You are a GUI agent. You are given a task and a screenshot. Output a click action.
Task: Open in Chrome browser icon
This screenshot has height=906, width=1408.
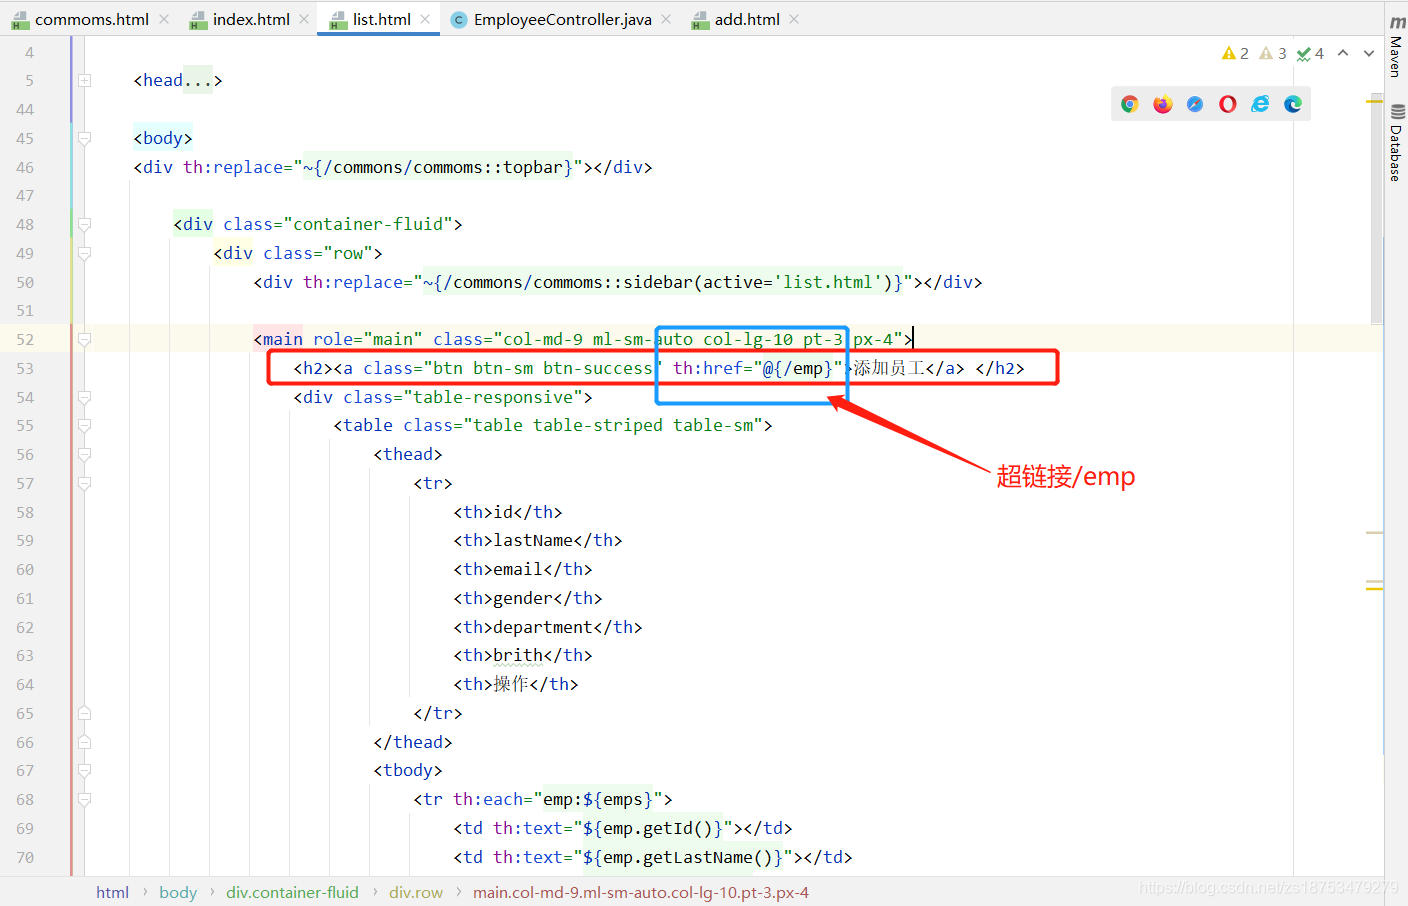[1130, 104]
